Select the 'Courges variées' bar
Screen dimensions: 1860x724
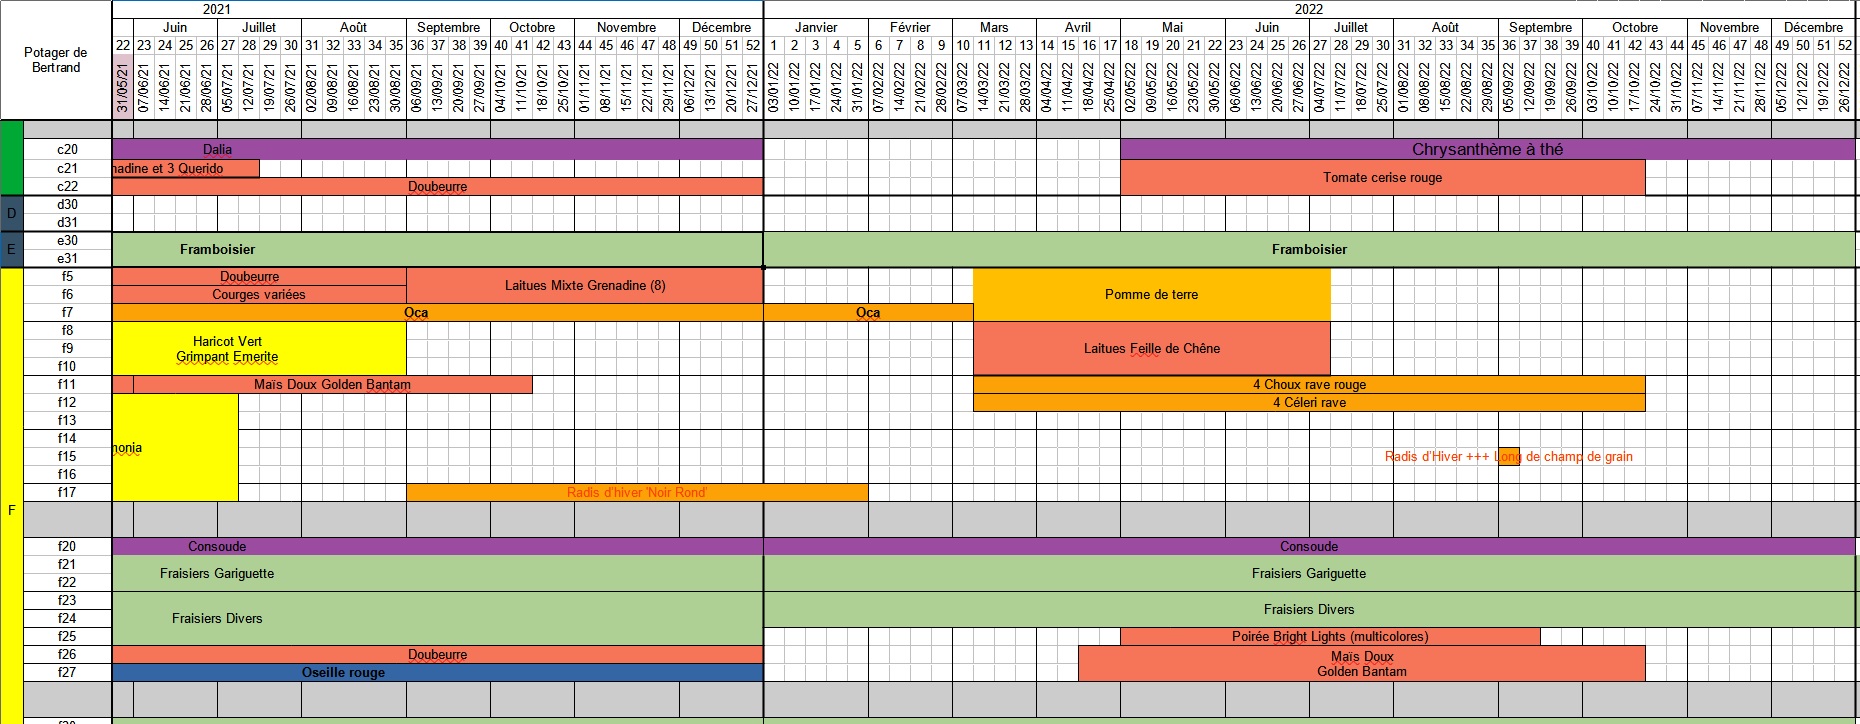coord(259,295)
